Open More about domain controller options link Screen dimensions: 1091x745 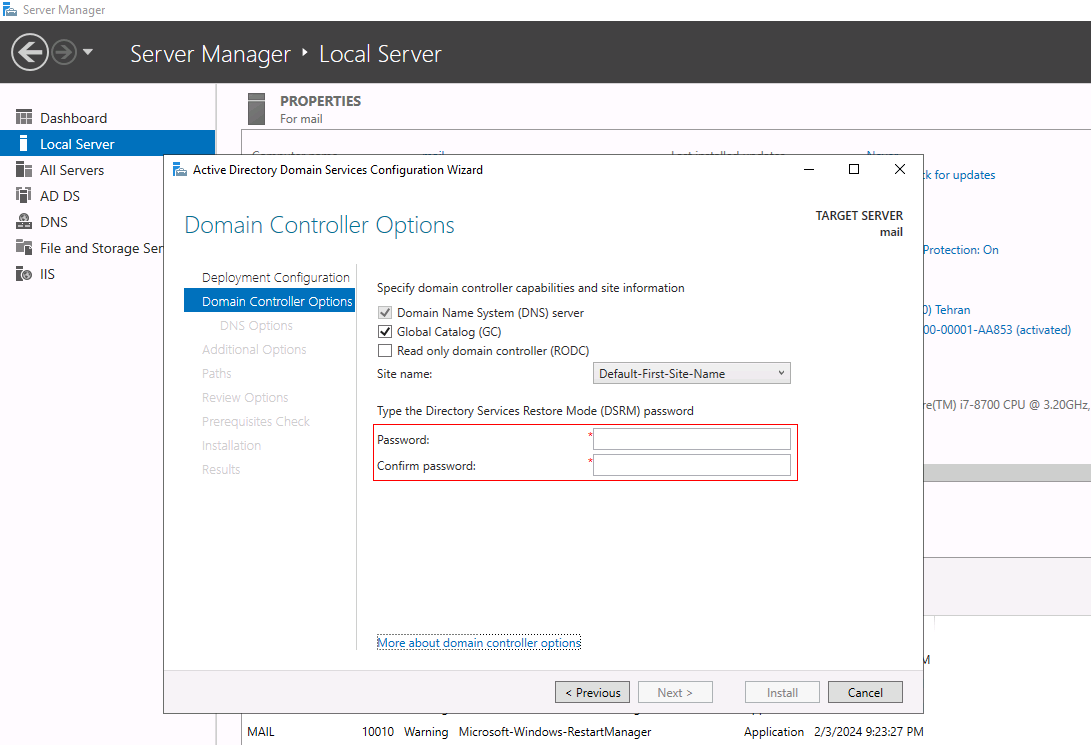[x=479, y=643]
